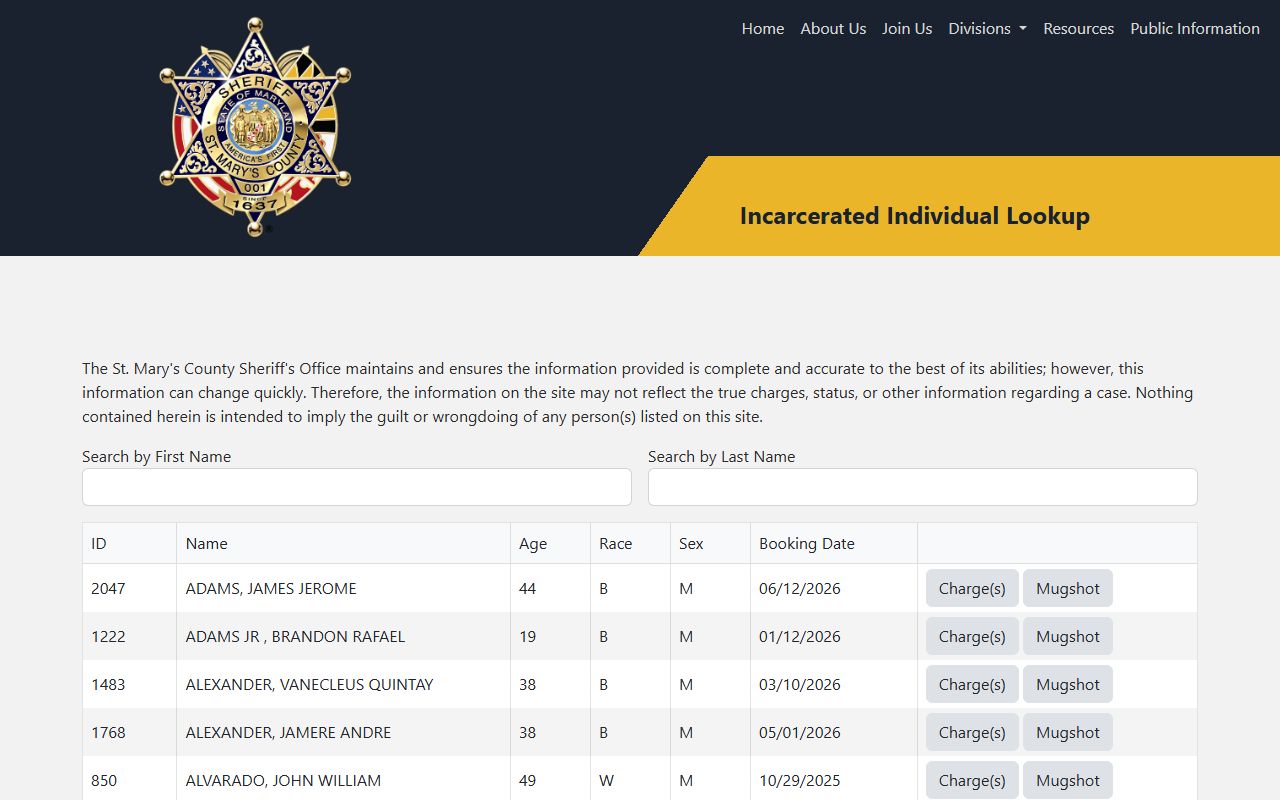Viewport: 1280px width, 800px height.
Task: View Charge(s) for Adams, James Jerome
Action: 972,588
